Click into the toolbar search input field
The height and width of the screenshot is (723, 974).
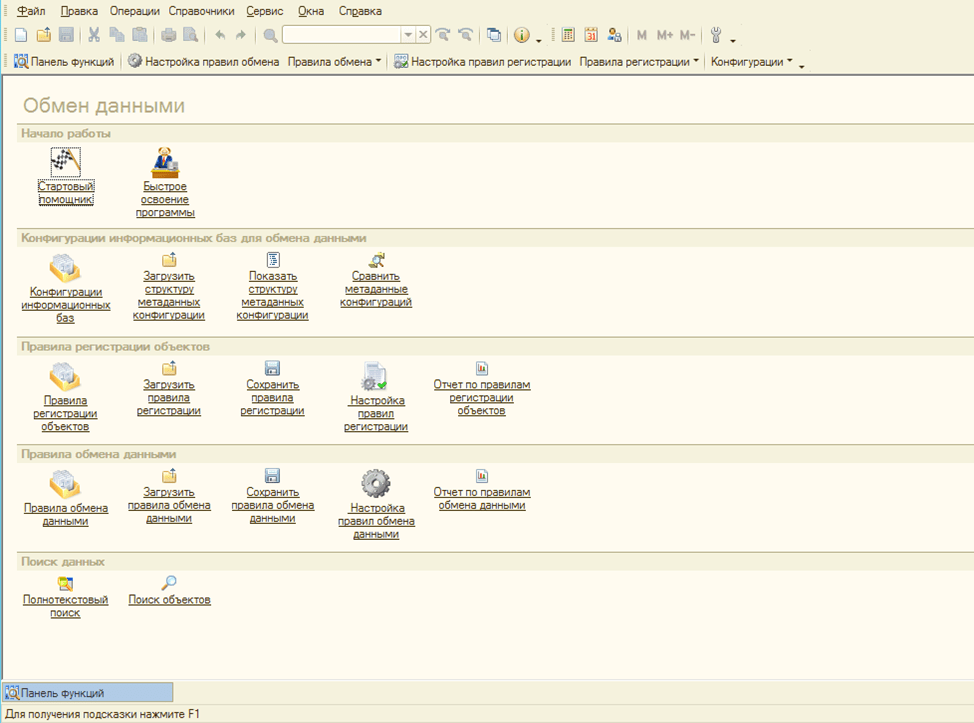341,35
